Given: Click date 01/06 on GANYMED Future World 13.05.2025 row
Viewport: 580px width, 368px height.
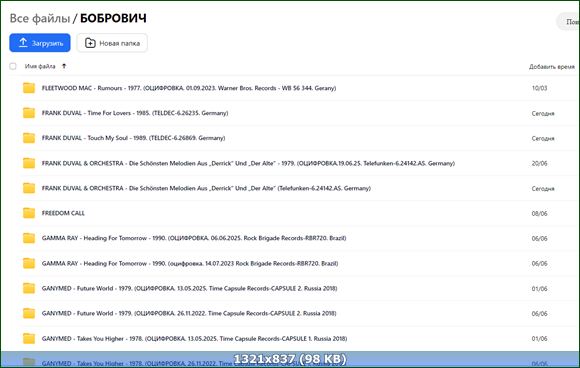Looking at the screenshot, I should pos(539,288).
